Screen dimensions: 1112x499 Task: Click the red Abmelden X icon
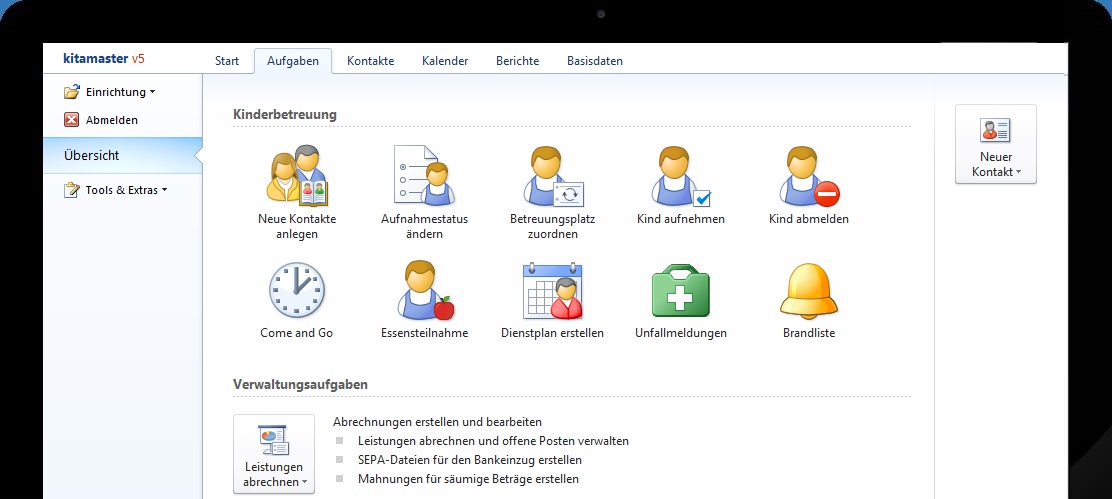(x=72, y=120)
